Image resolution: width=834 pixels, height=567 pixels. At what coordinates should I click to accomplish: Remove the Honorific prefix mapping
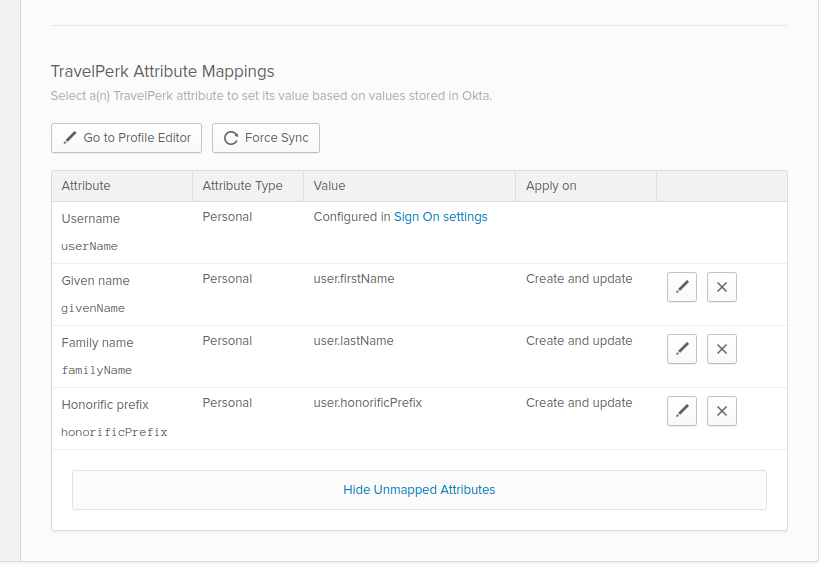[x=722, y=411]
